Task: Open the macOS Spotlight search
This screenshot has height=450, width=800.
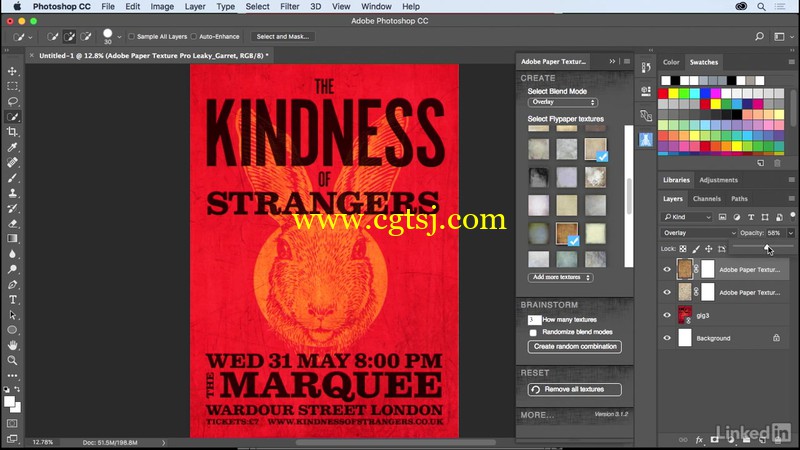Action: click(761, 7)
